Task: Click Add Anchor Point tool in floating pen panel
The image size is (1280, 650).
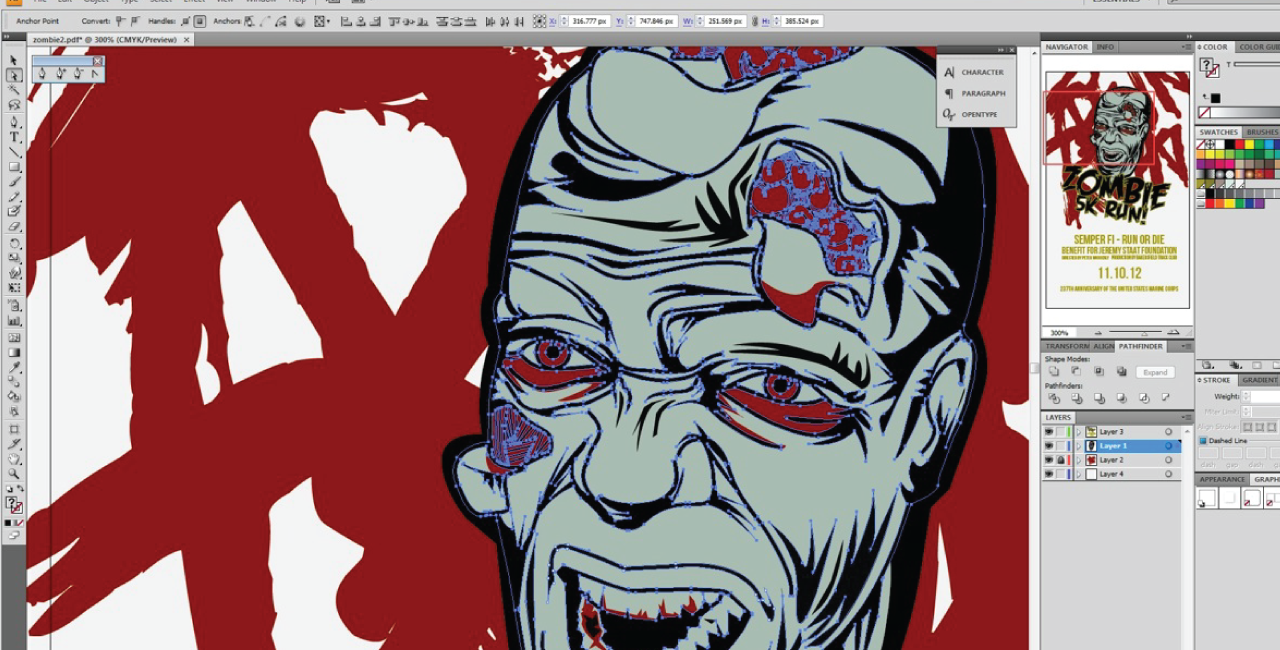Action: coord(61,73)
